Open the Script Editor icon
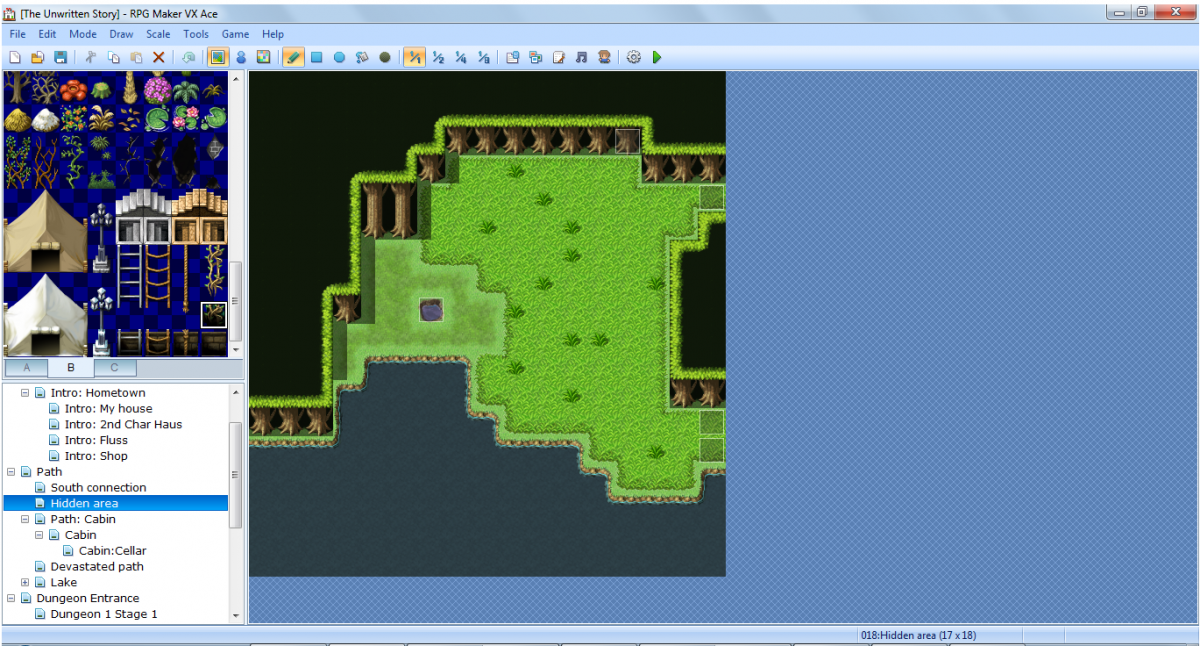 pos(559,57)
